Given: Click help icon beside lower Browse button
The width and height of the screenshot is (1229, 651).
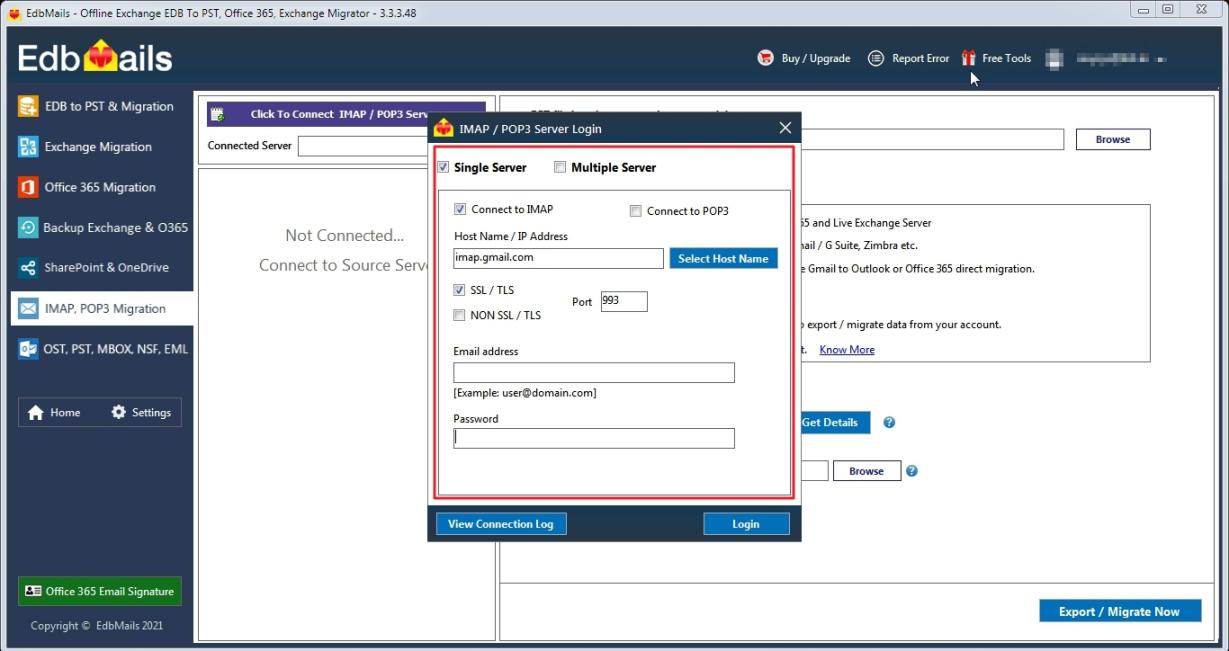Looking at the screenshot, I should 912,471.
